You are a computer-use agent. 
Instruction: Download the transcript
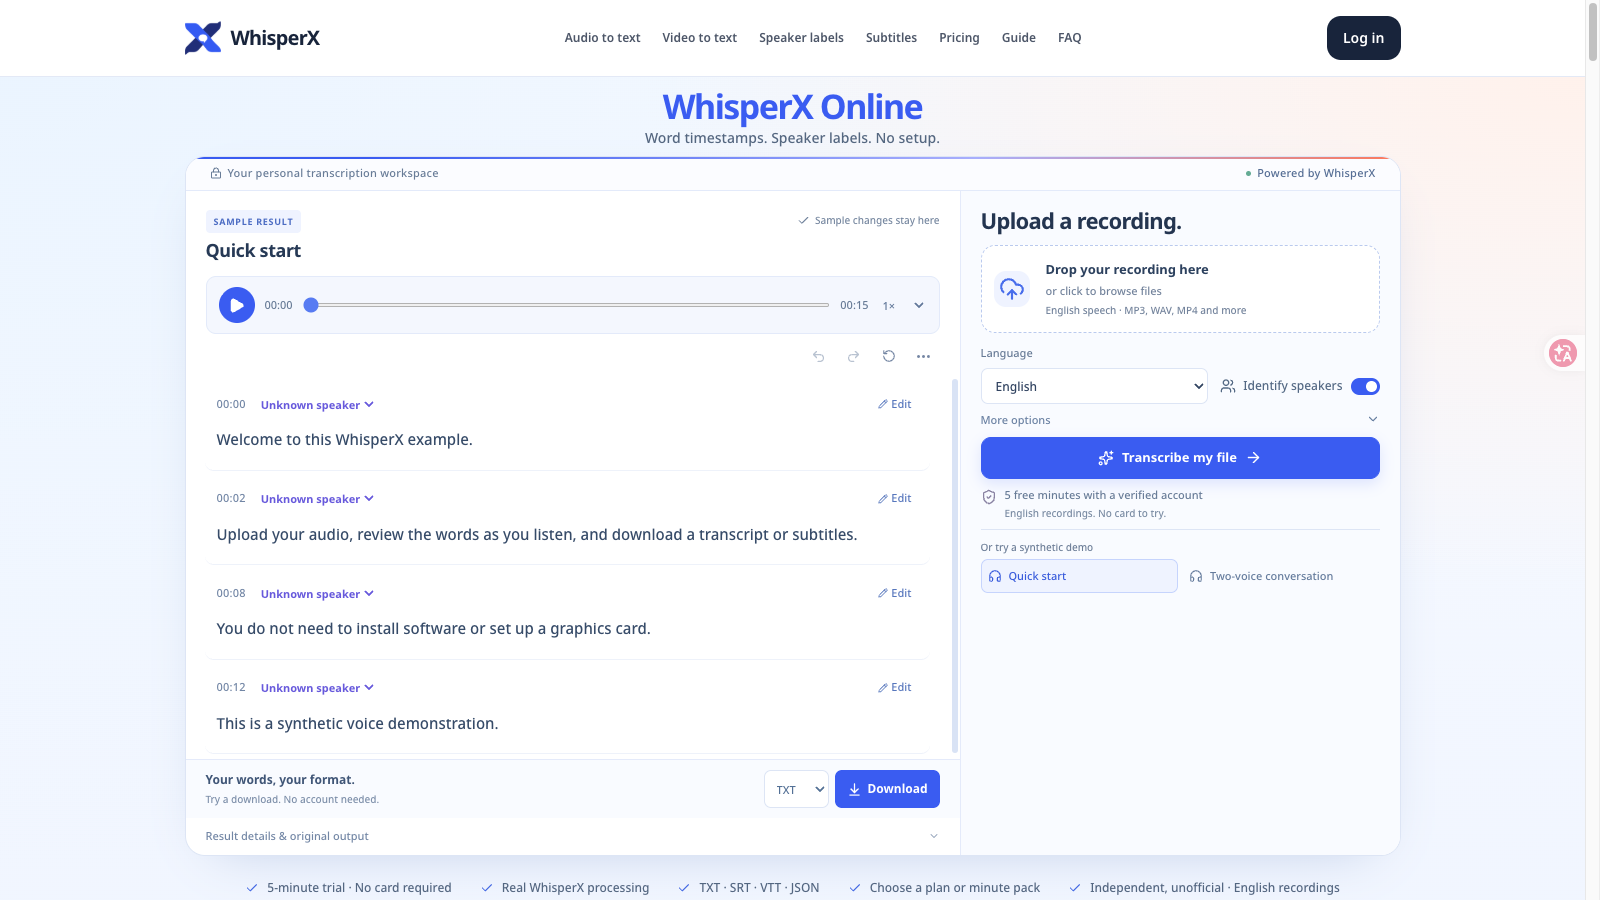click(x=887, y=789)
